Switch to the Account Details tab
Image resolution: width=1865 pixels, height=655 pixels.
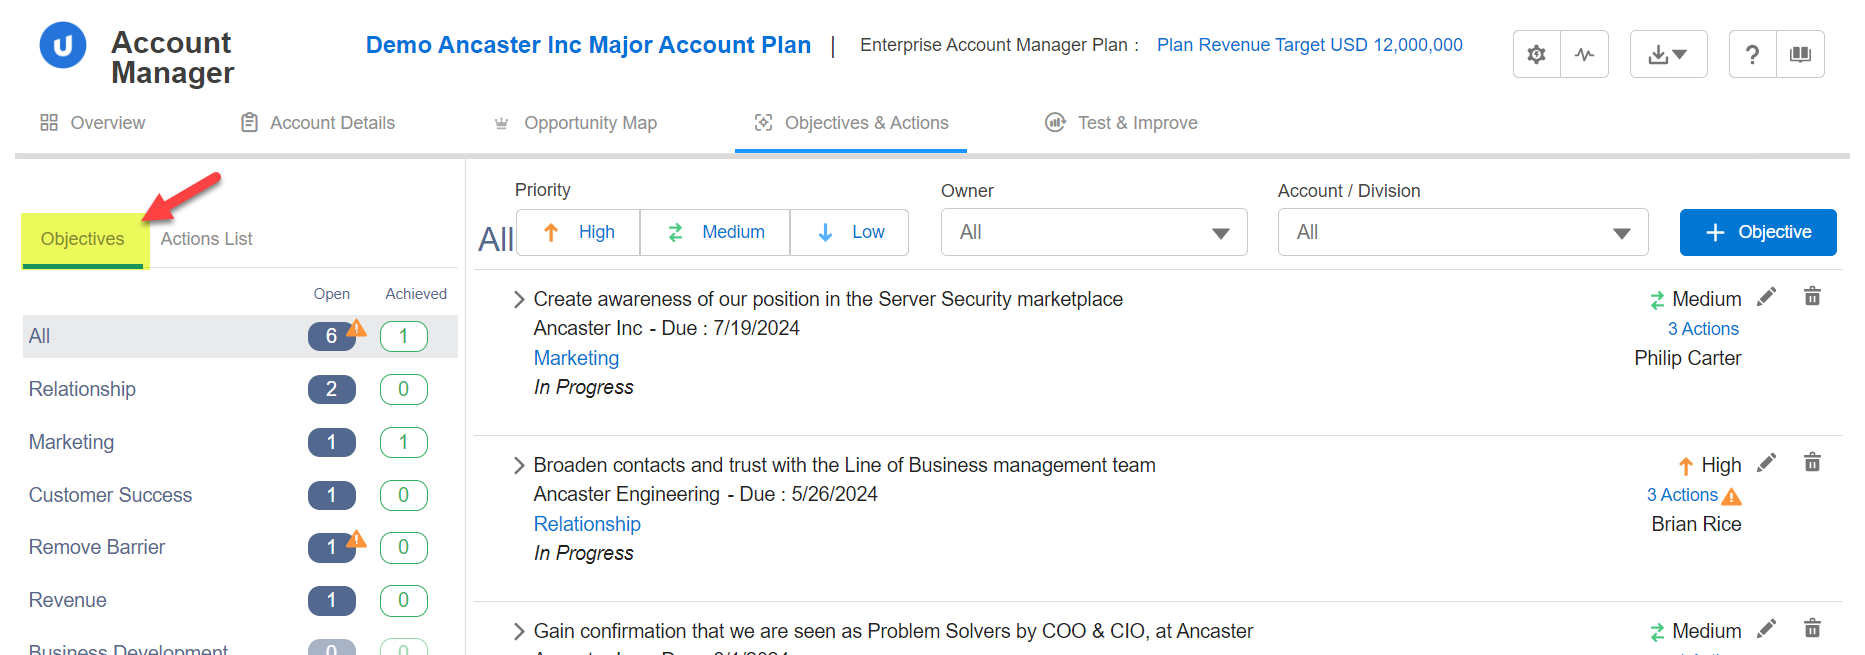tap(318, 123)
